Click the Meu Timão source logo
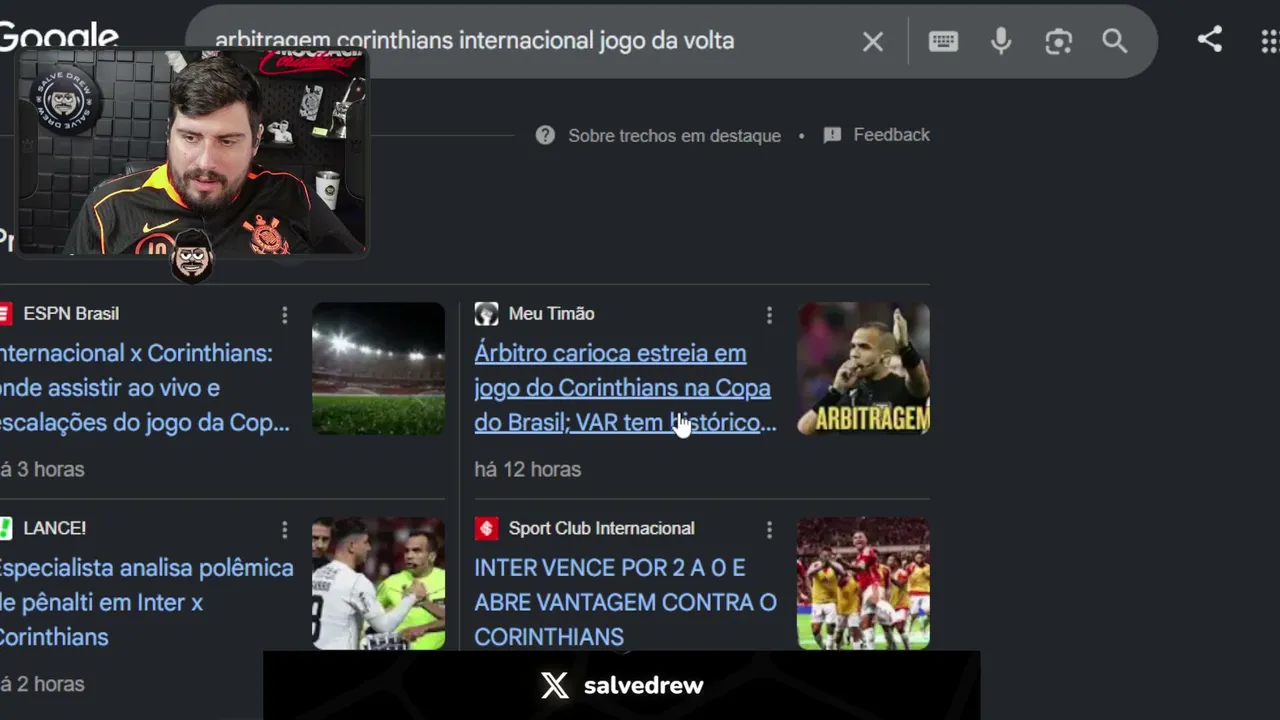Screen dimensions: 1280x720 click(486, 314)
